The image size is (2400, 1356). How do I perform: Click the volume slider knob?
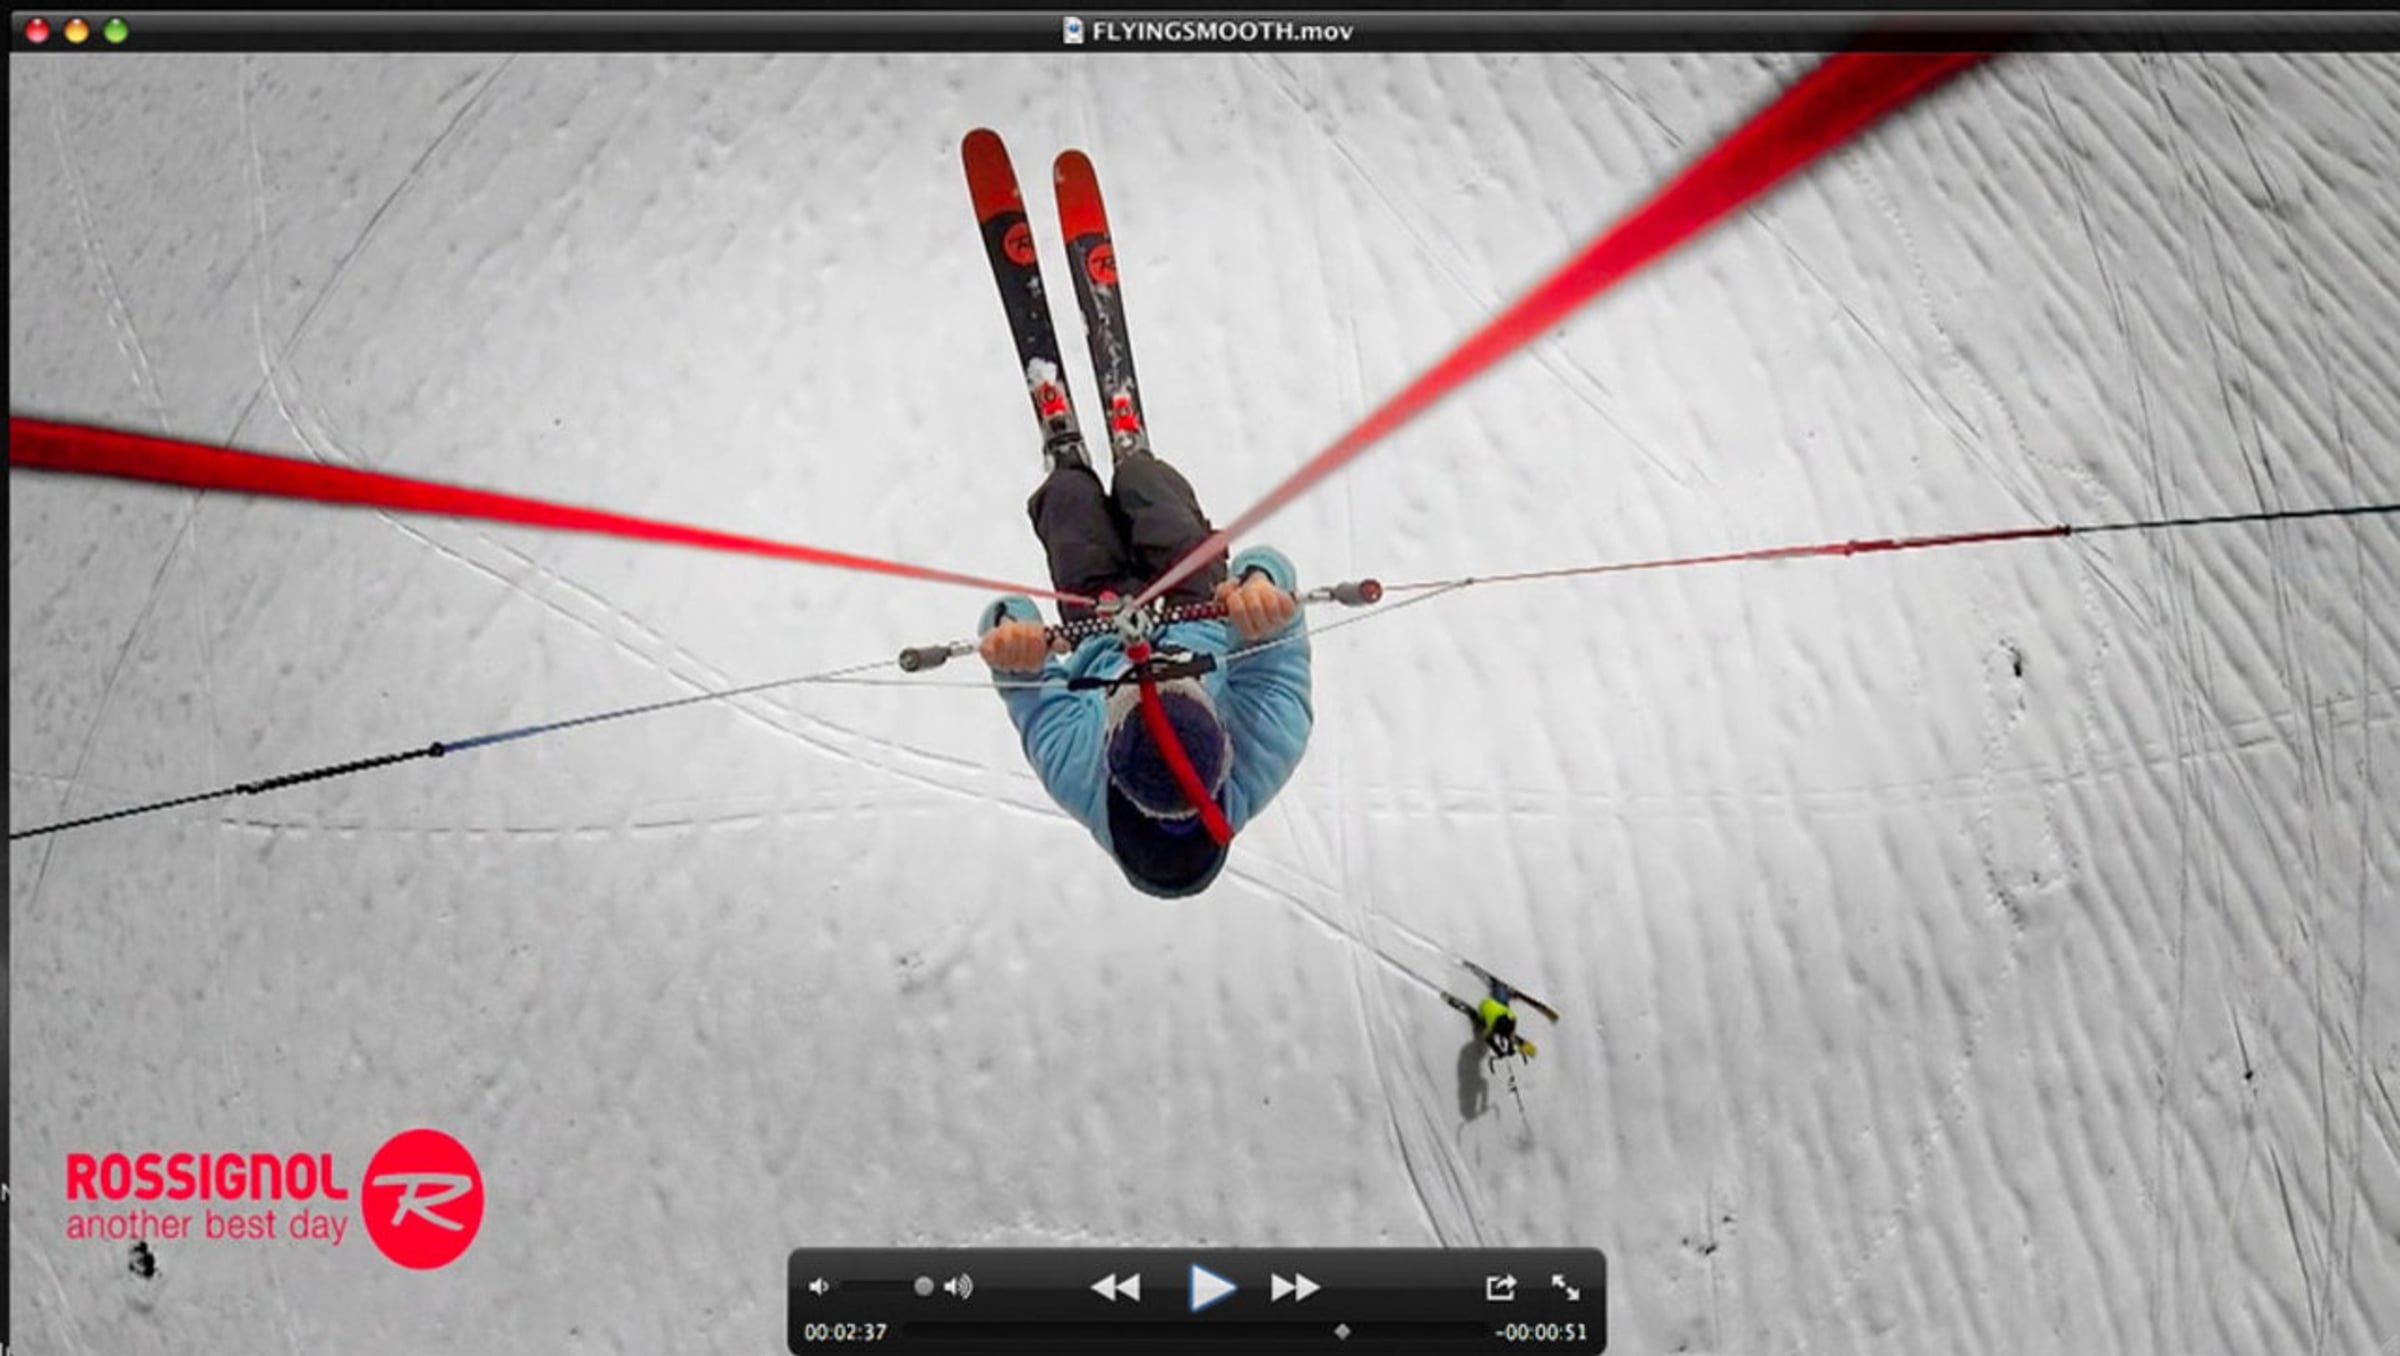[924, 1286]
